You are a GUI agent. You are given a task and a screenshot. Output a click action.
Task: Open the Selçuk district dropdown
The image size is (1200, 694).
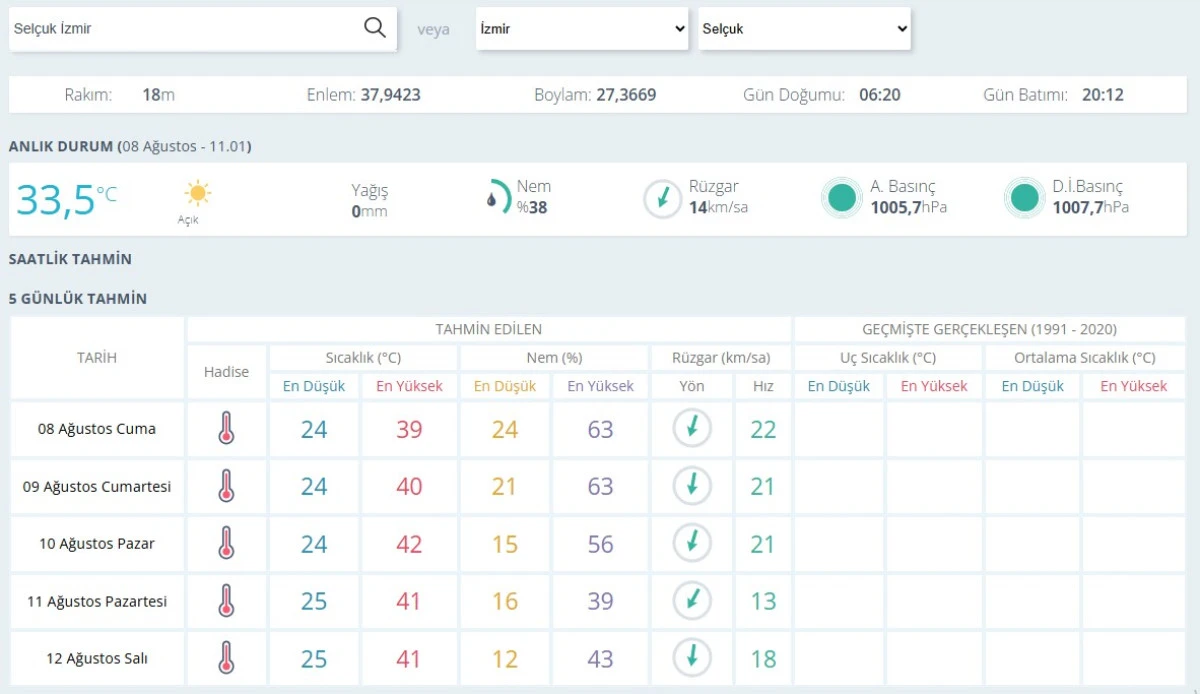tap(804, 29)
